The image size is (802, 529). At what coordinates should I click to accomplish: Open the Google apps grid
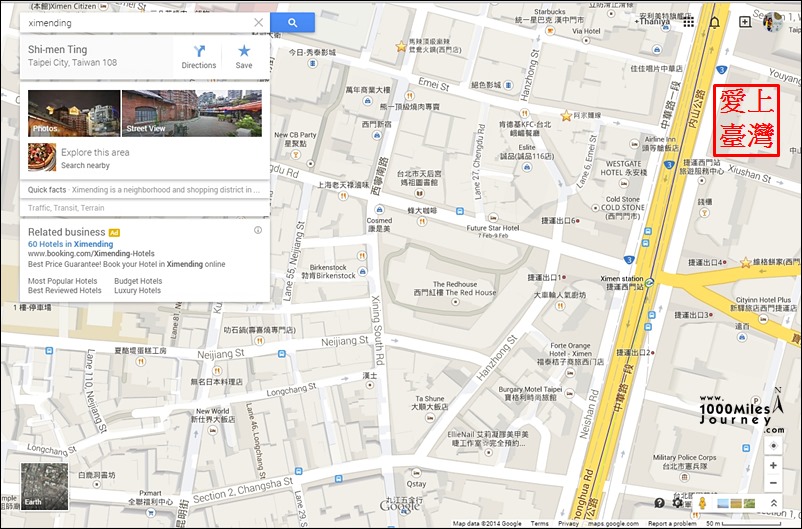pyautogui.click(x=688, y=22)
